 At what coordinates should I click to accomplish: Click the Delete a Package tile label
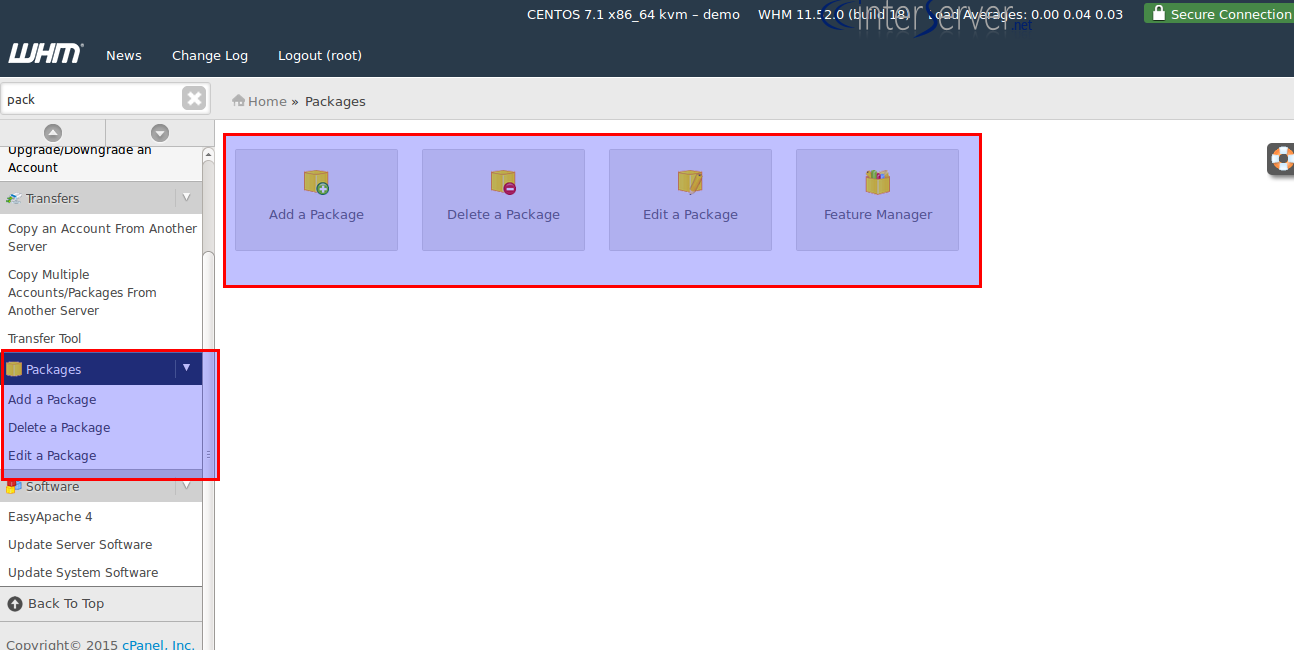pyautogui.click(x=503, y=214)
